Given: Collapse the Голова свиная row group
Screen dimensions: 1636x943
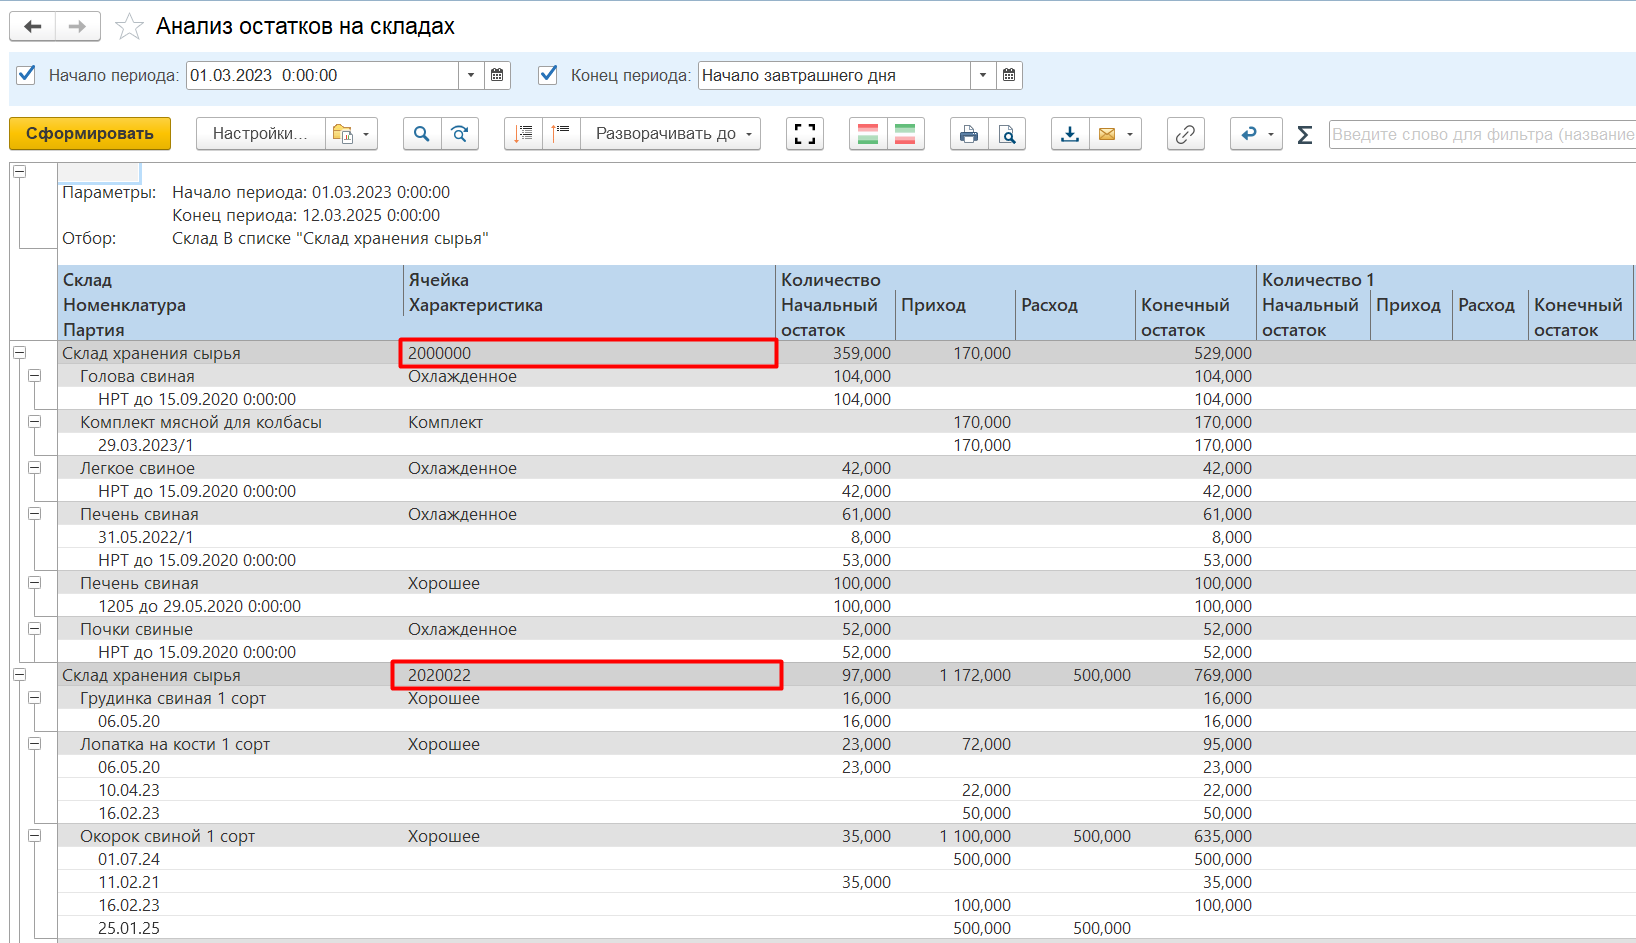Looking at the screenshot, I should [x=35, y=376].
